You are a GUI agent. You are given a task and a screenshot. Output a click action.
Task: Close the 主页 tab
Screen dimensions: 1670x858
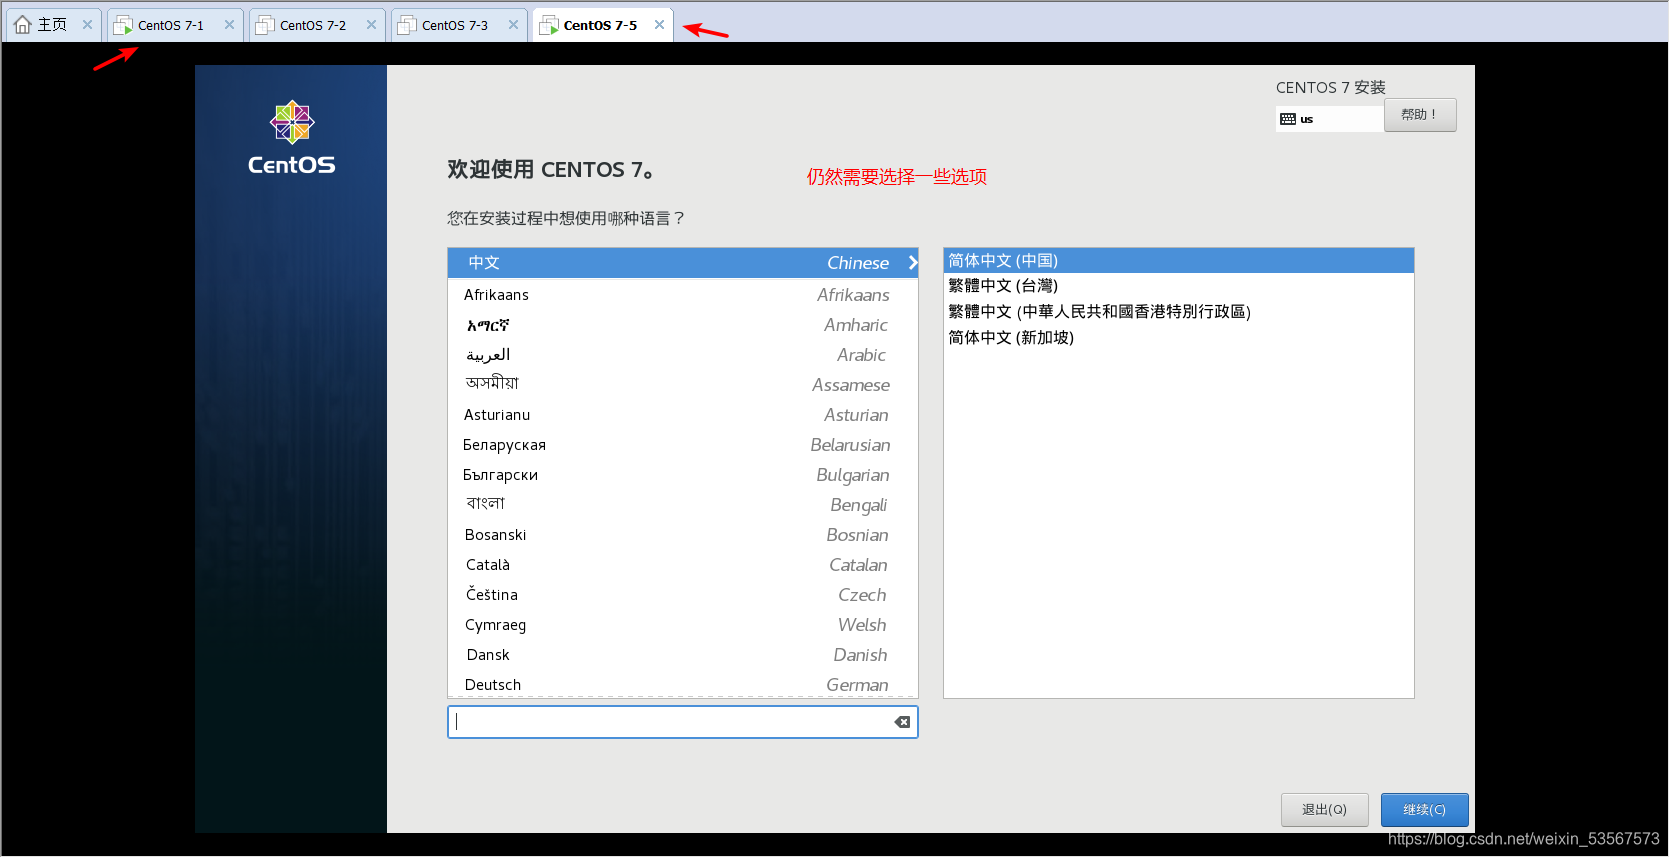click(87, 25)
